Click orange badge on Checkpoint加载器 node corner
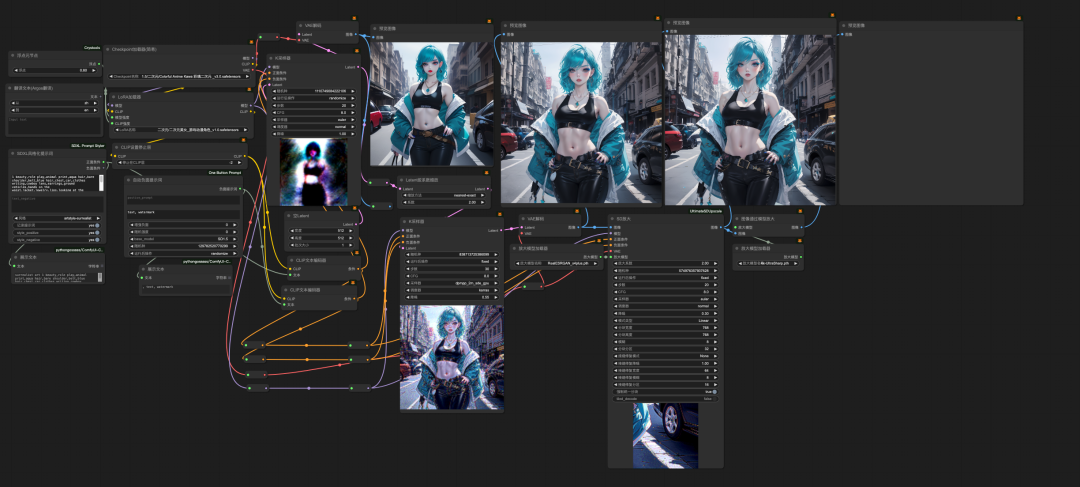 coord(250,43)
